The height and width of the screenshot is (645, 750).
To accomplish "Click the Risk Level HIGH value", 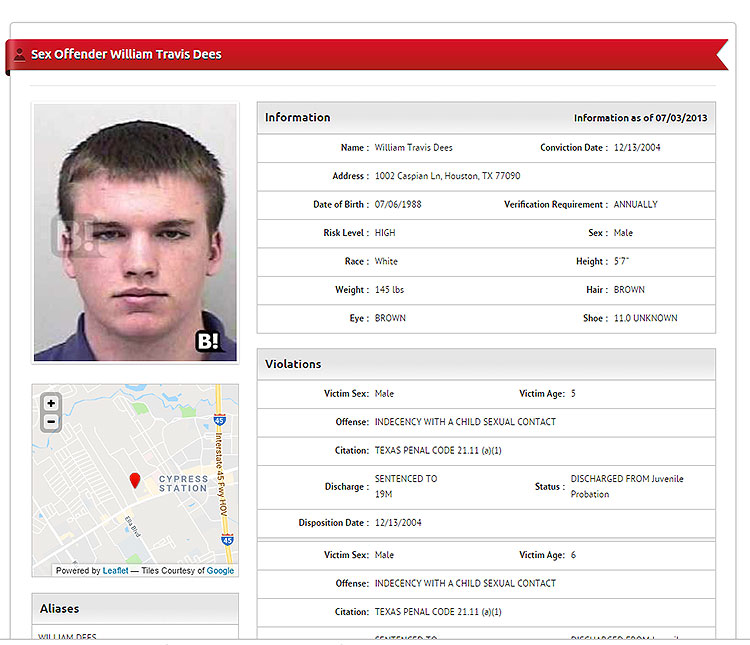I will coord(385,233).
